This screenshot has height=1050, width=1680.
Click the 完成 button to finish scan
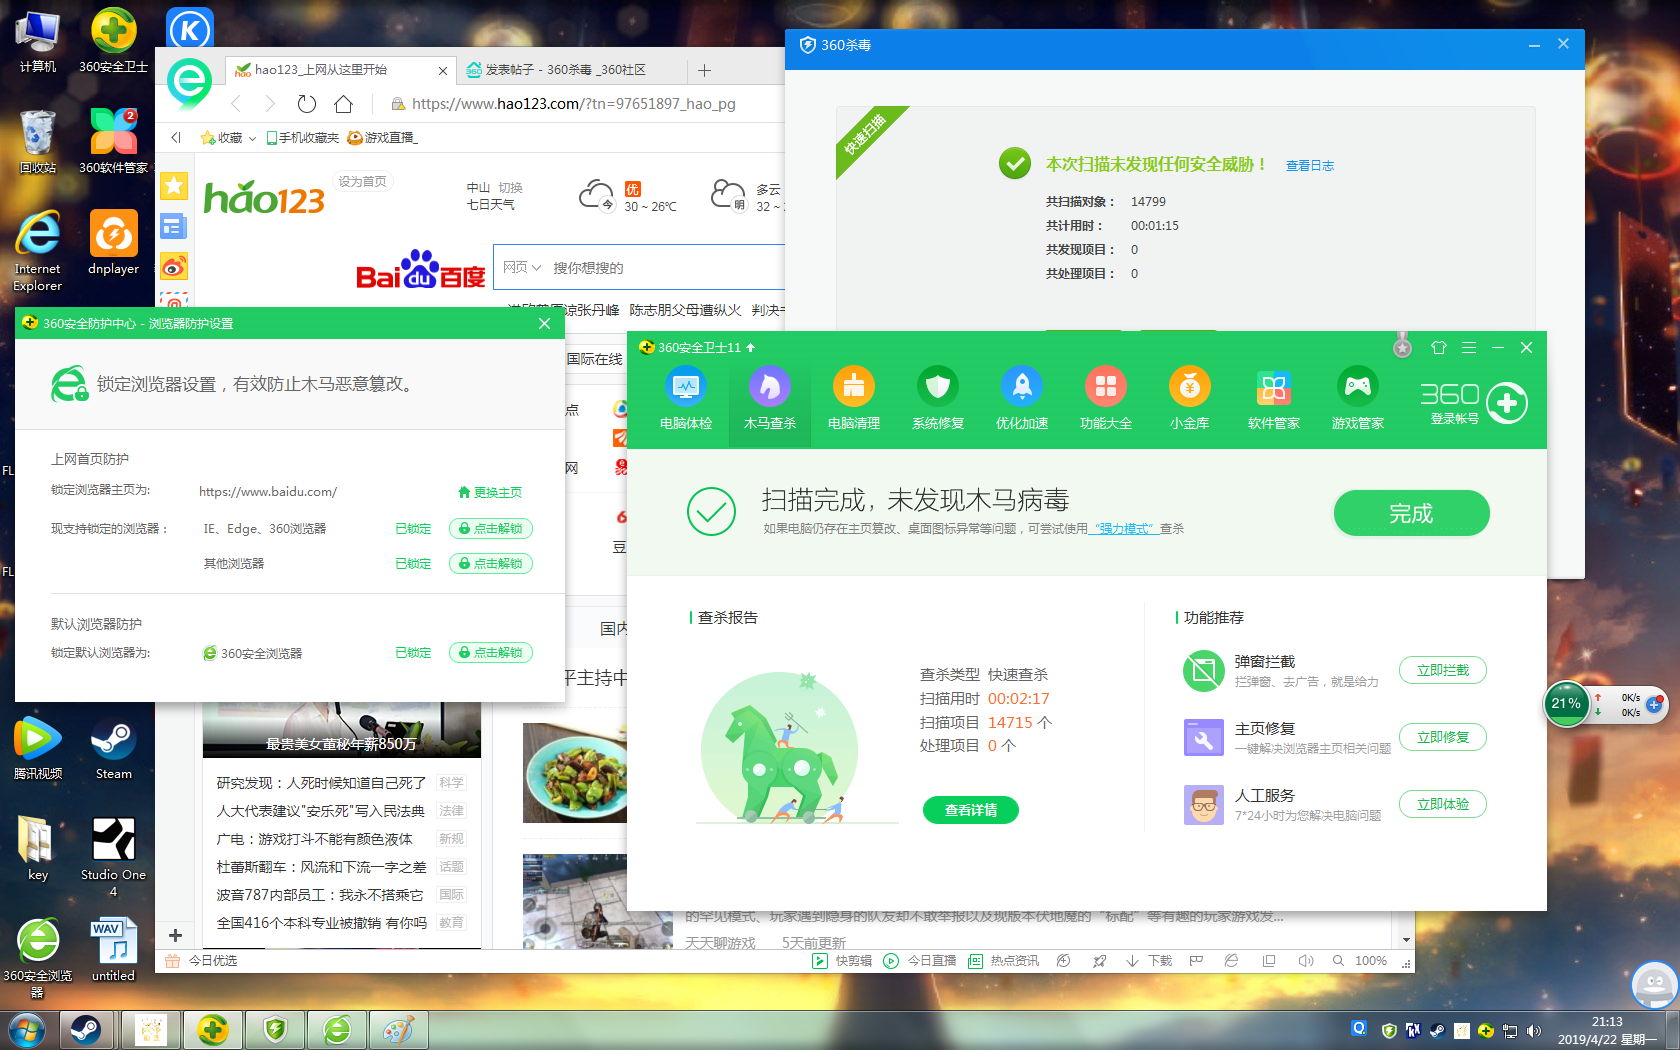tap(1411, 512)
